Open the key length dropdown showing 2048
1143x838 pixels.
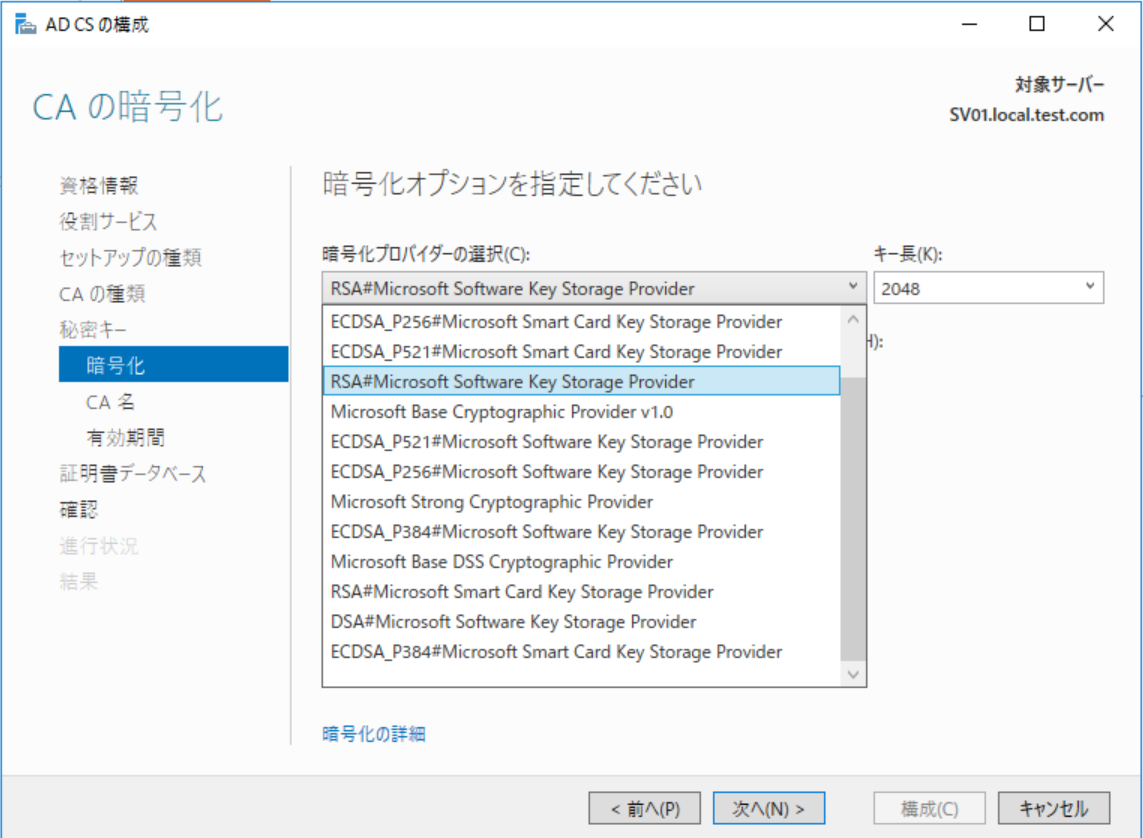point(988,288)
